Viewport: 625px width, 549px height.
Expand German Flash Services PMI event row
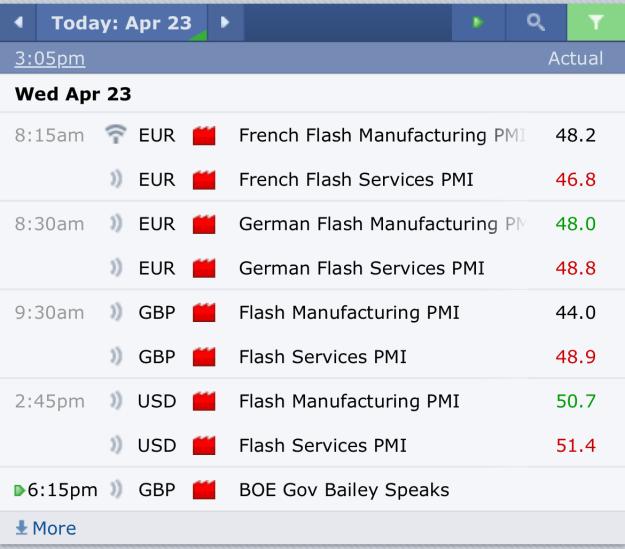tap(312, 268)
